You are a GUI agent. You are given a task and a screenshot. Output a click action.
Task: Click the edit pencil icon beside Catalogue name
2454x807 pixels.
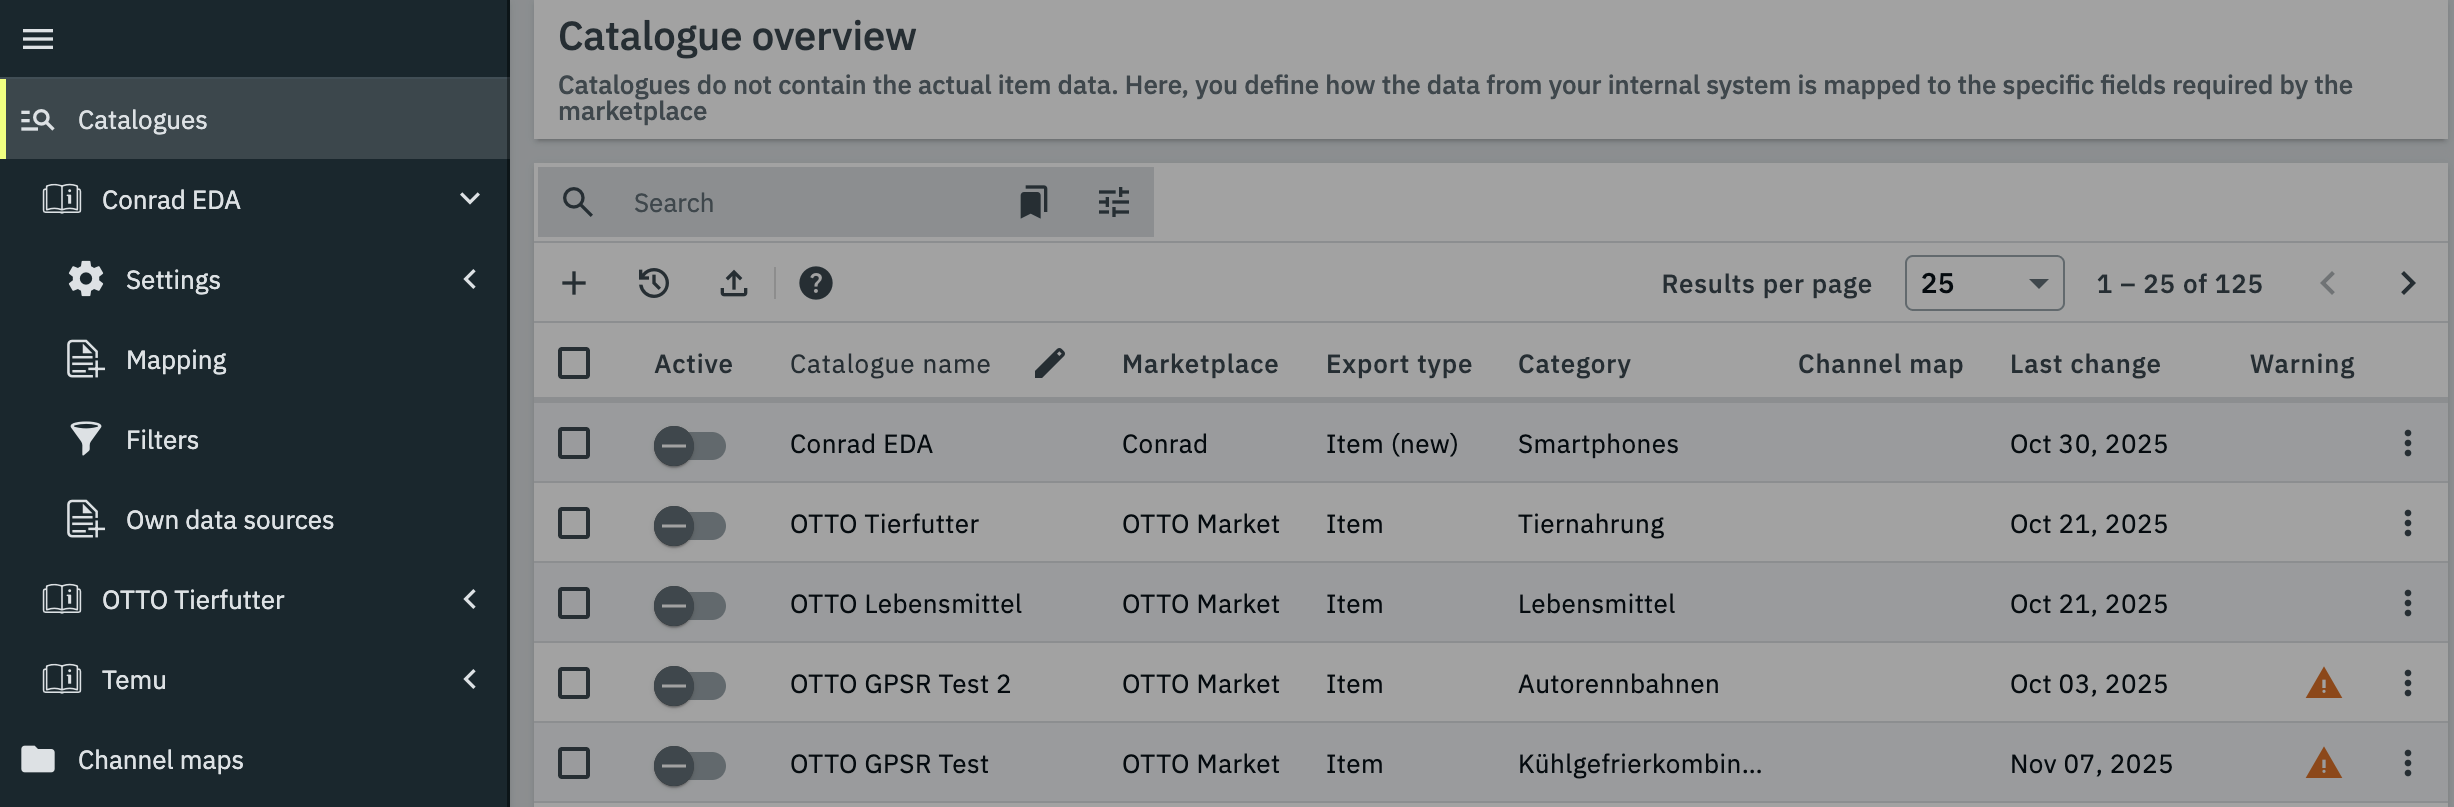point(1049,363)
